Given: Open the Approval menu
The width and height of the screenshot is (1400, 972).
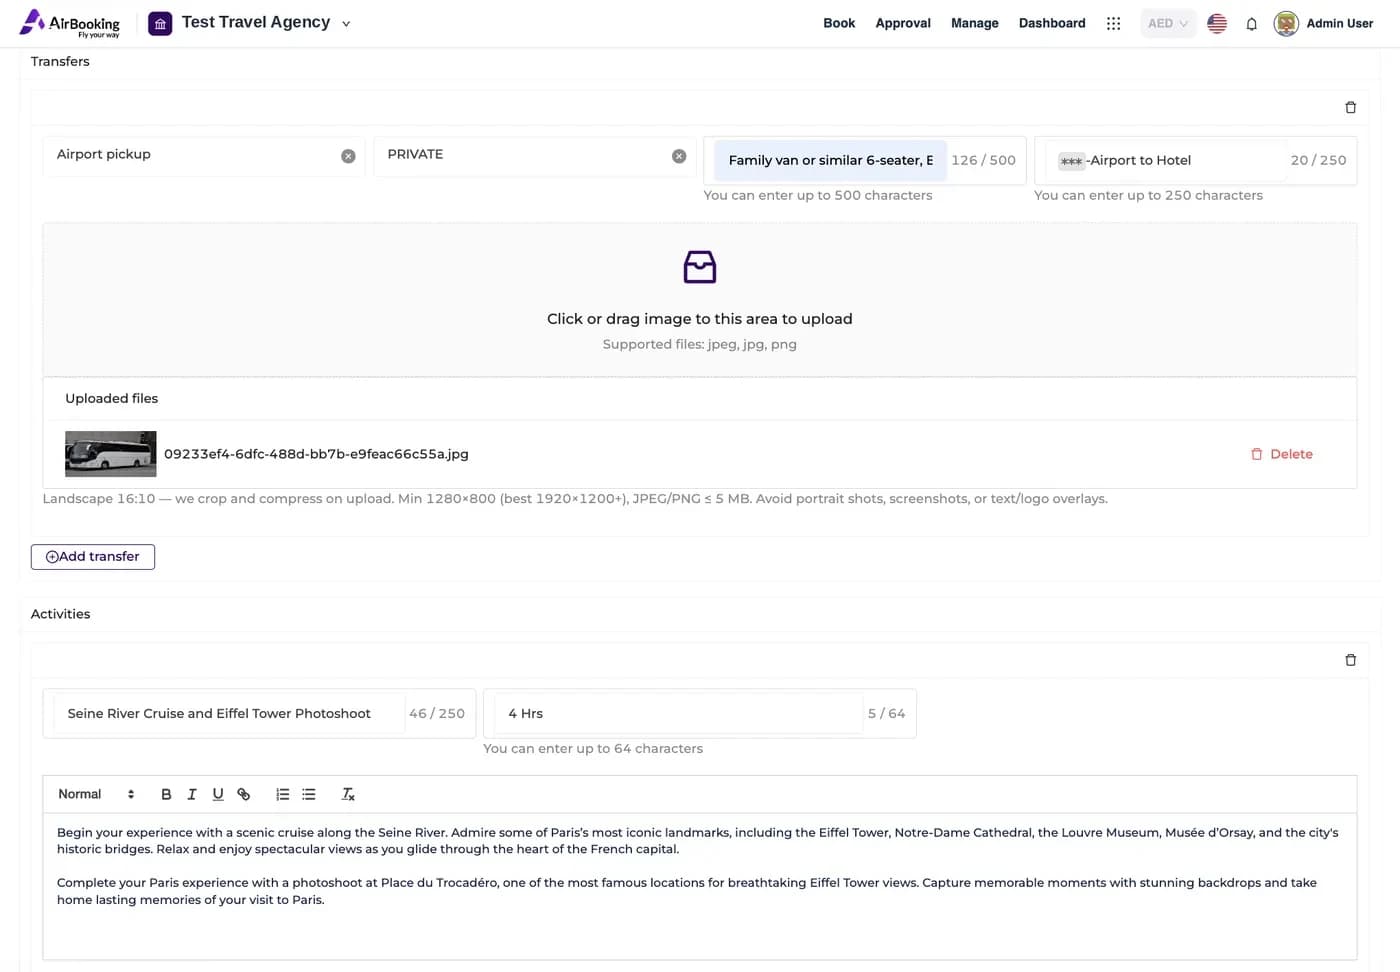Looking at the screenshot, I should 903,23.
